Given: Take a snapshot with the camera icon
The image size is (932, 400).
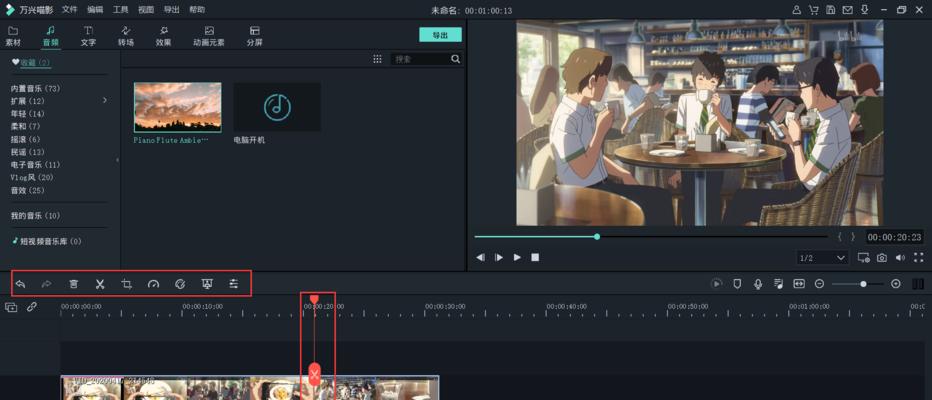Looking at the screenshot, I should [881, 257].
